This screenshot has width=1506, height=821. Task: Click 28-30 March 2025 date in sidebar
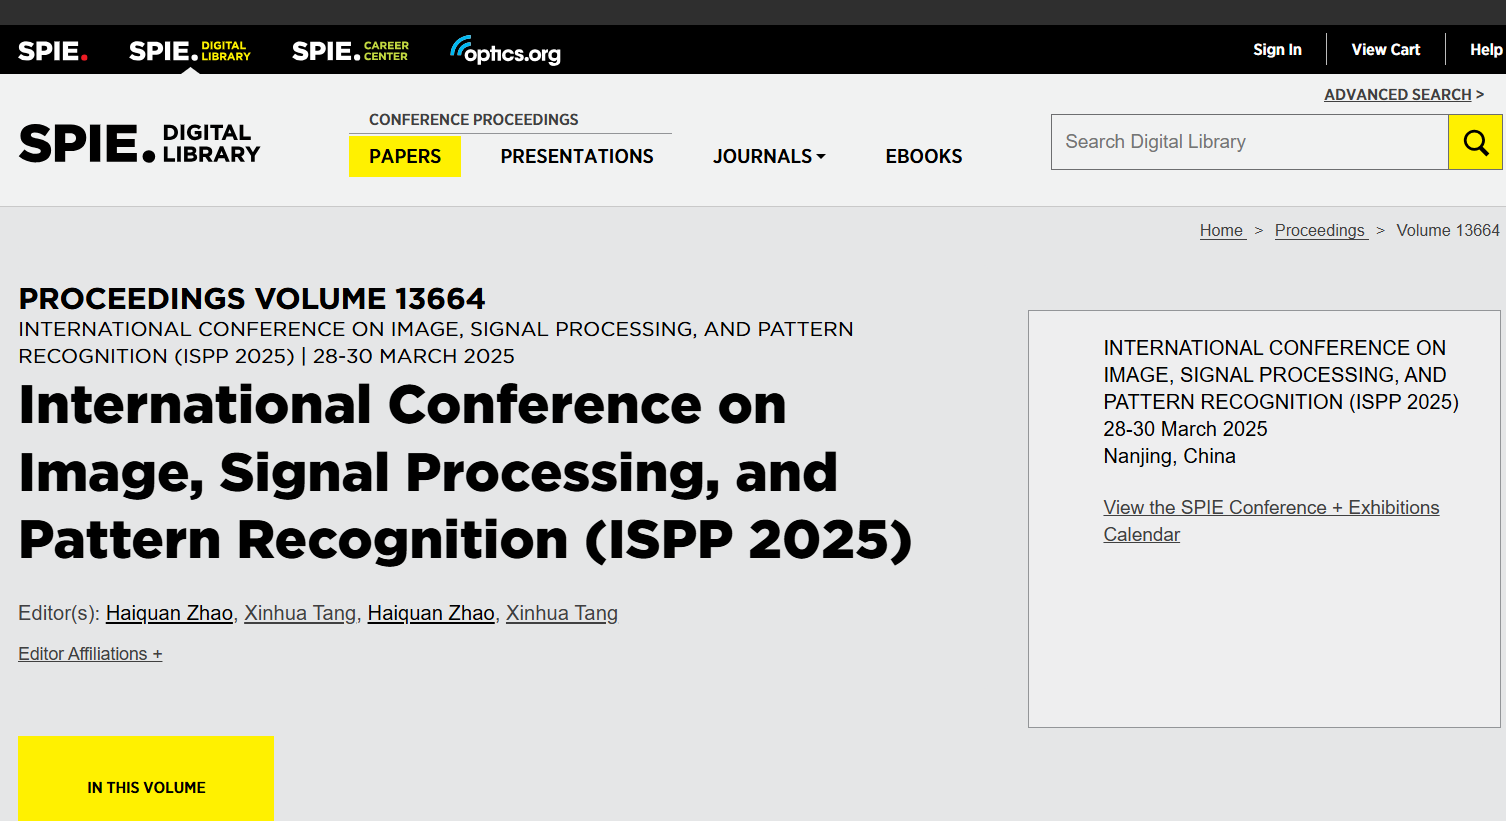coord(1185,429)
